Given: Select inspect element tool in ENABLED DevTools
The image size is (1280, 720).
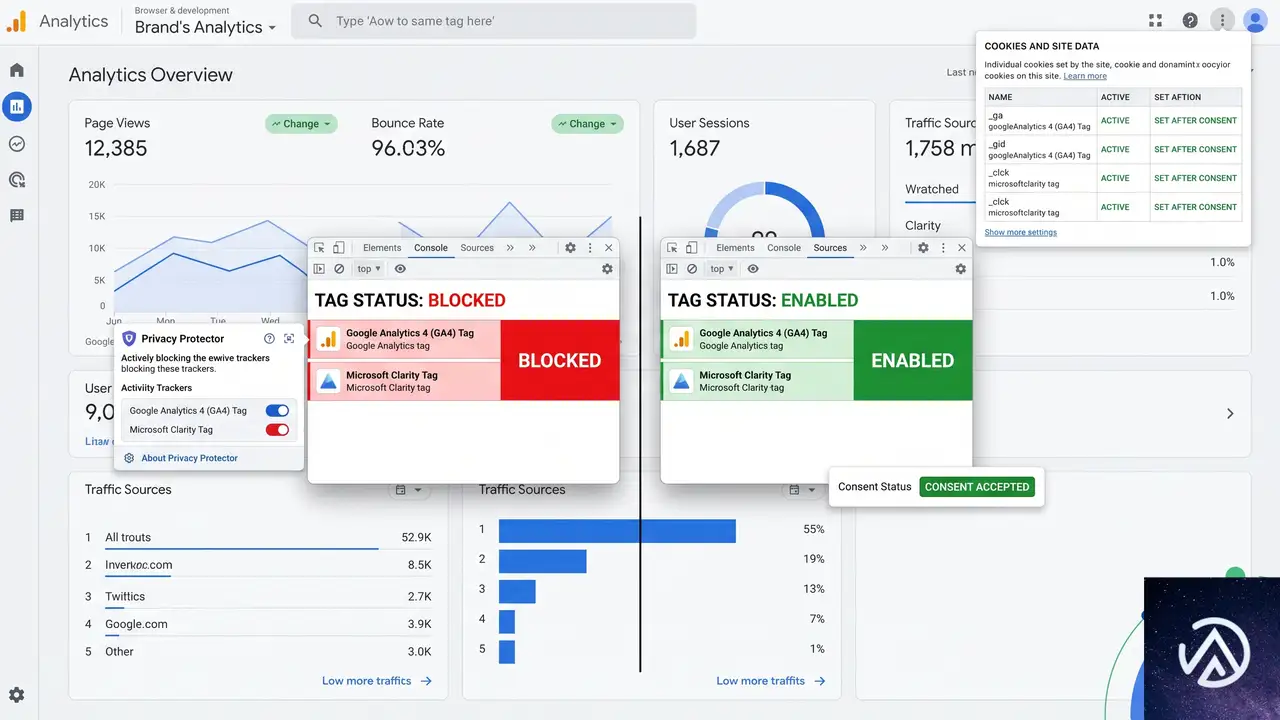Looking at the screenshot, I should (672, 248).
